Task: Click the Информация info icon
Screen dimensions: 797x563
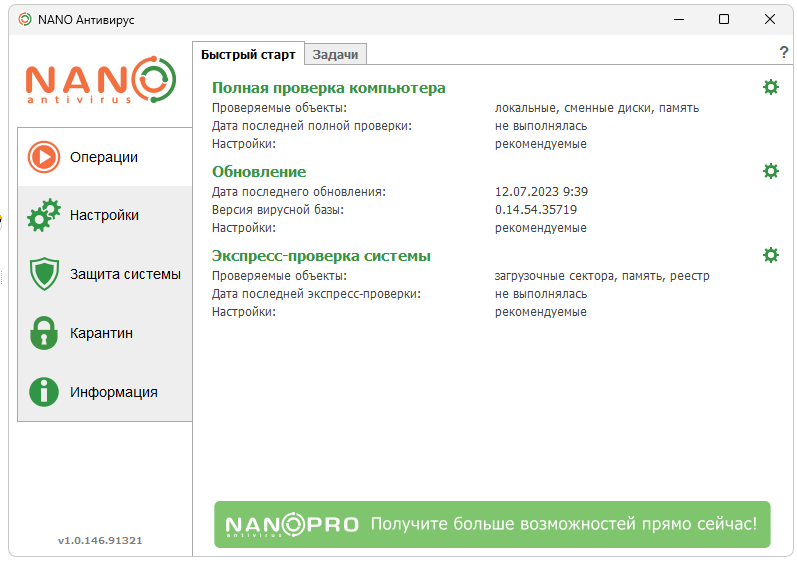Action: [x=44, y=392]
